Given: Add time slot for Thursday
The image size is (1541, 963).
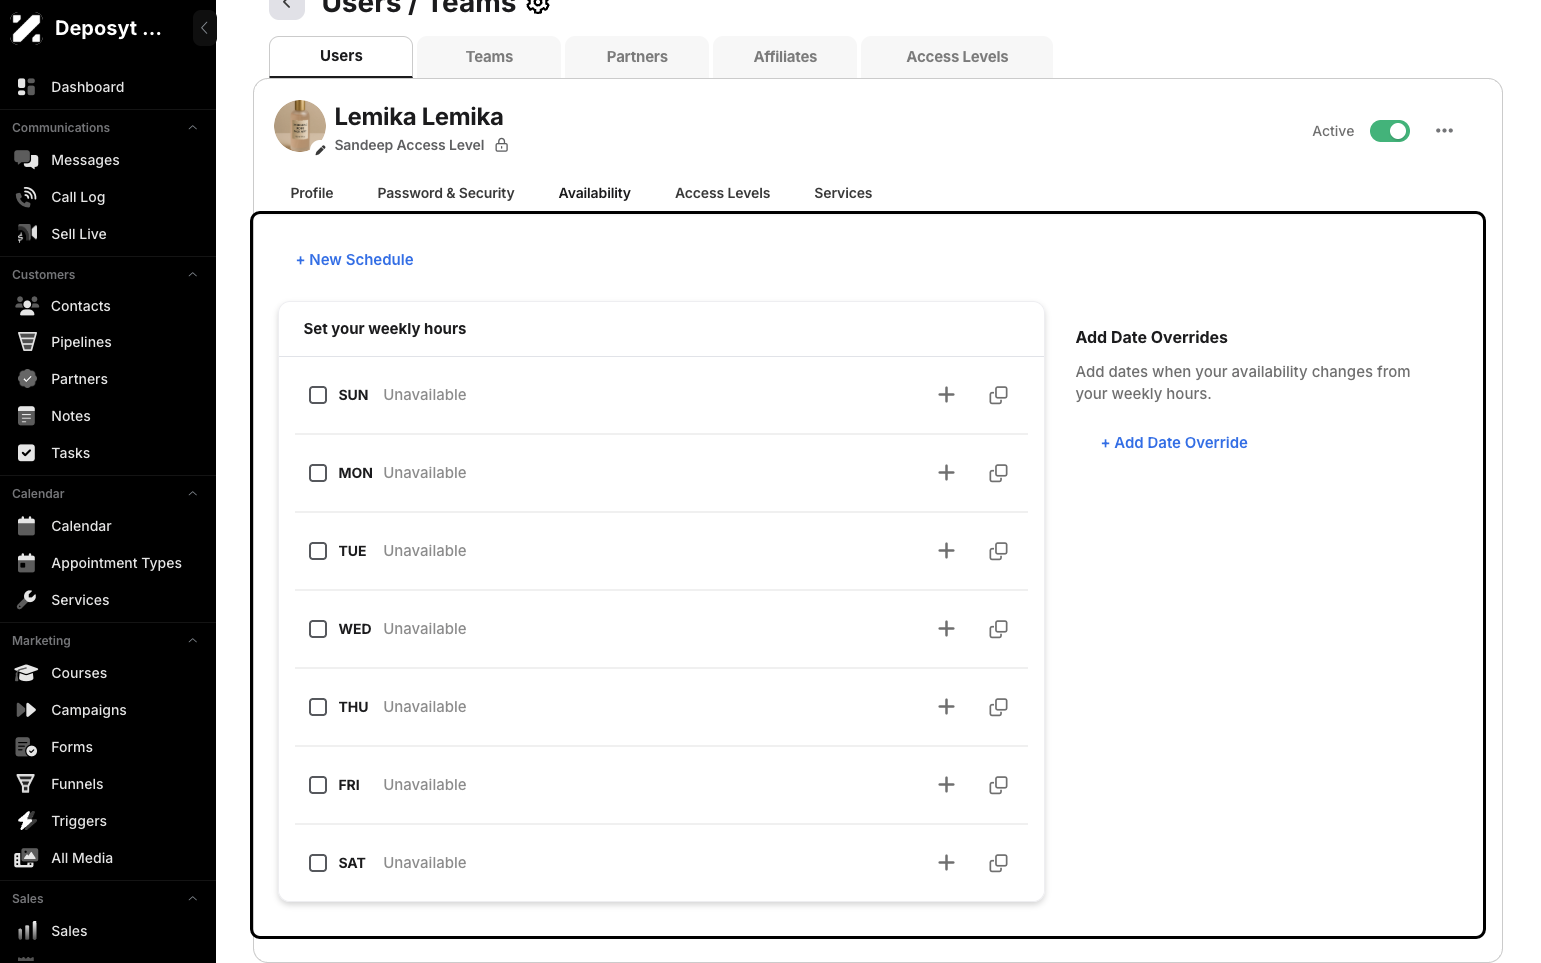Looking at the screenshot, I should pyautogui.click(x=946, y=707).
